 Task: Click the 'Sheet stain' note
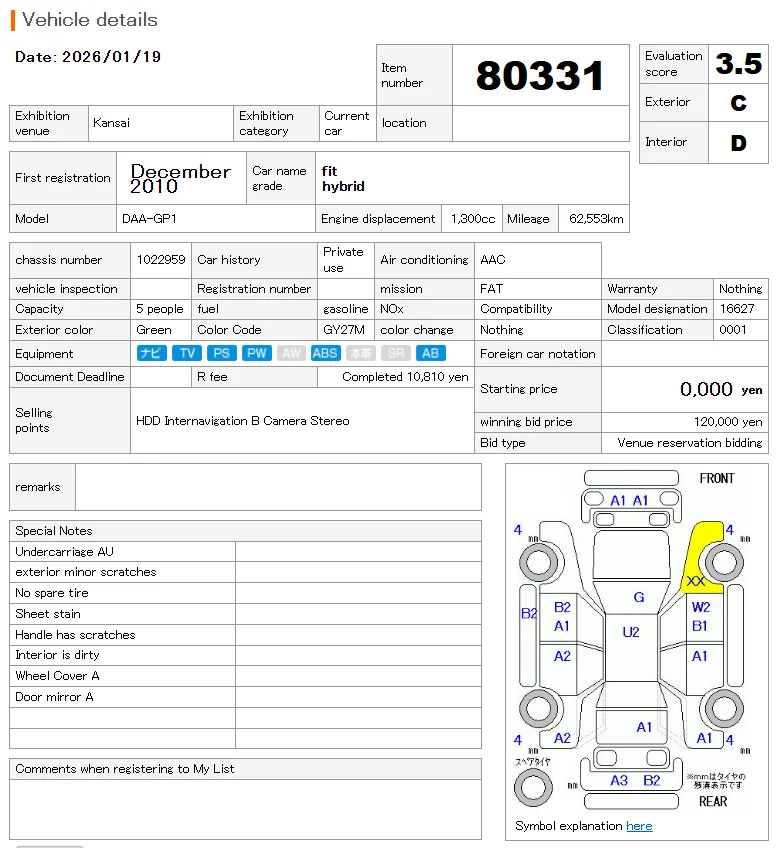[48, 614]
